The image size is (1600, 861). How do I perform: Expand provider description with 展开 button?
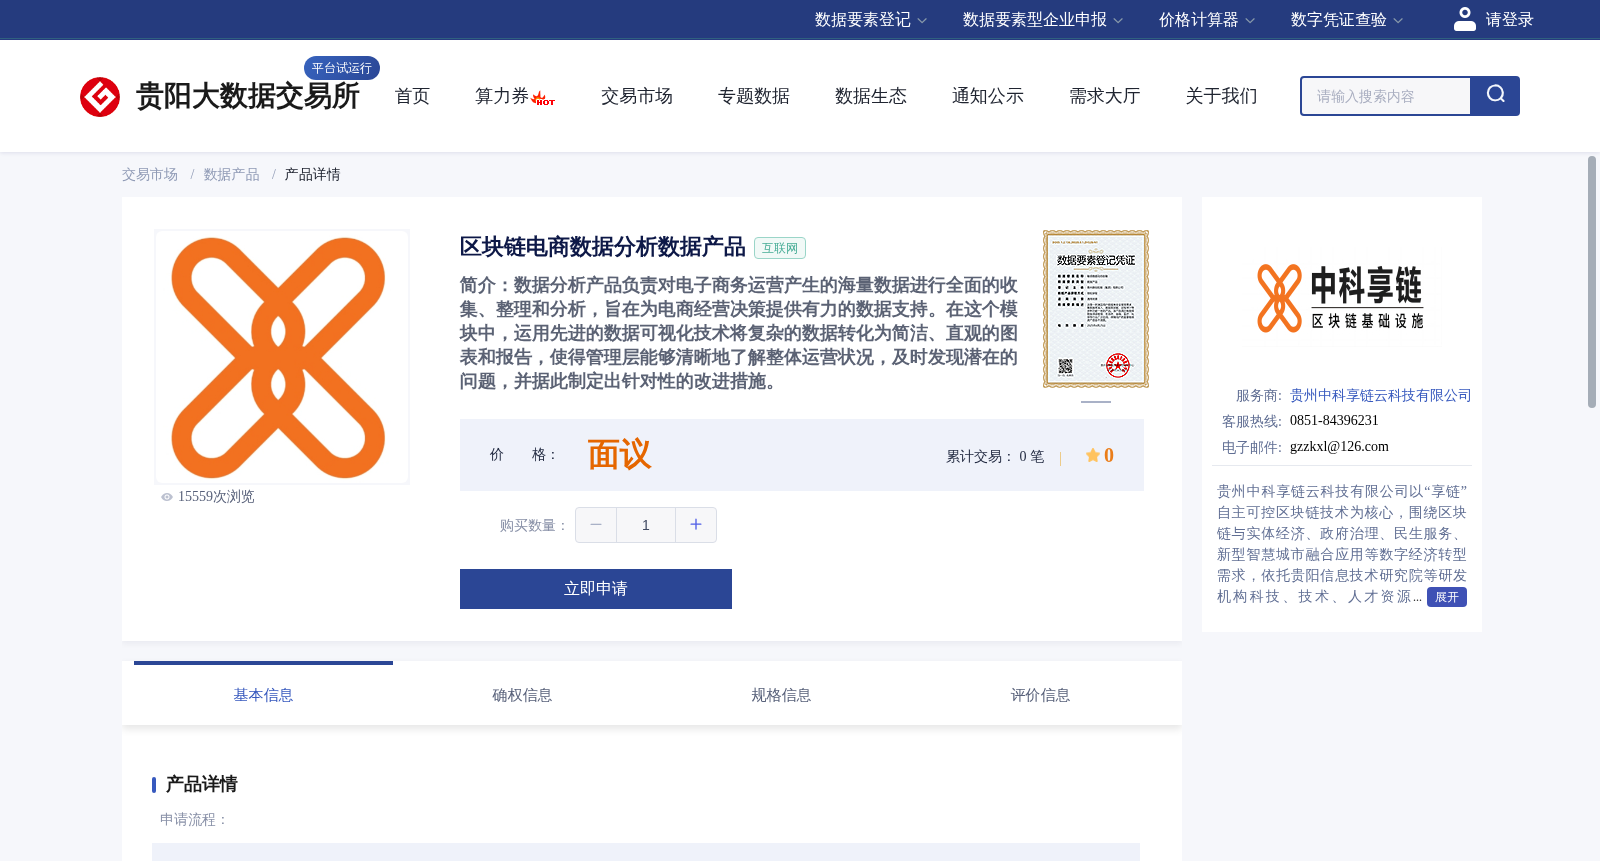(x=1446, y=597)
